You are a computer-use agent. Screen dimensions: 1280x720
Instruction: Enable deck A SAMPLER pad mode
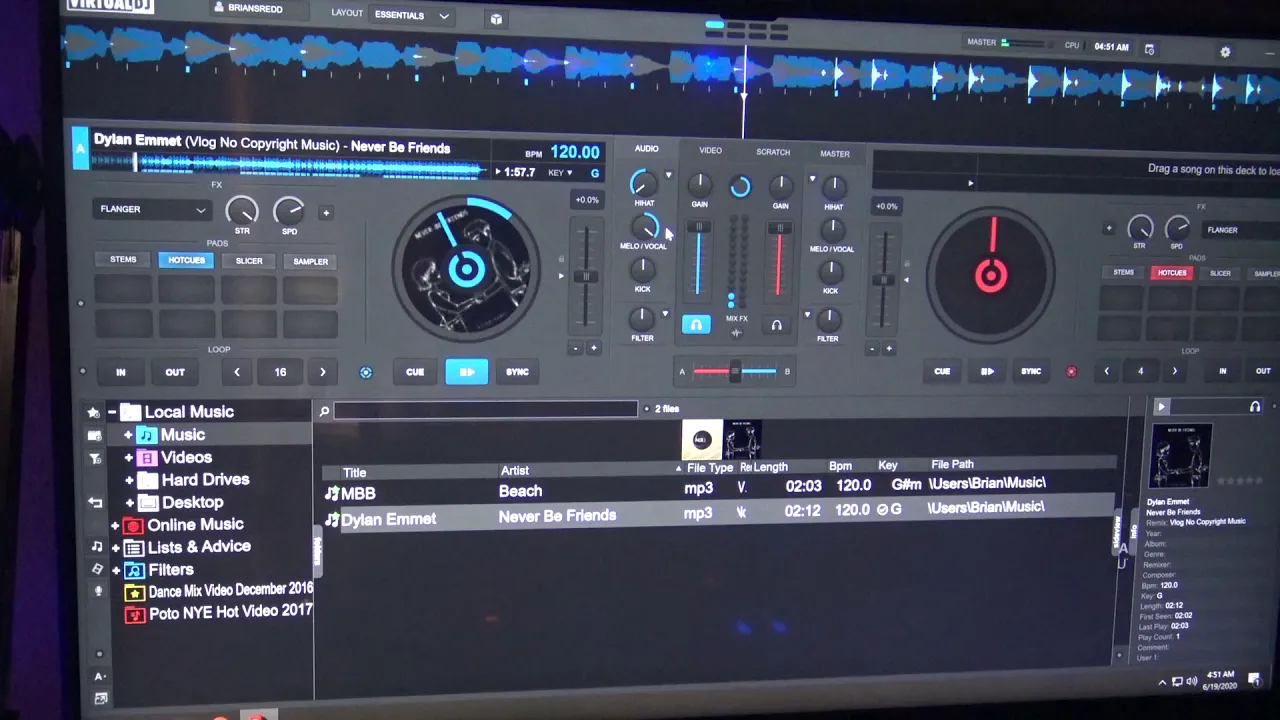310,262
